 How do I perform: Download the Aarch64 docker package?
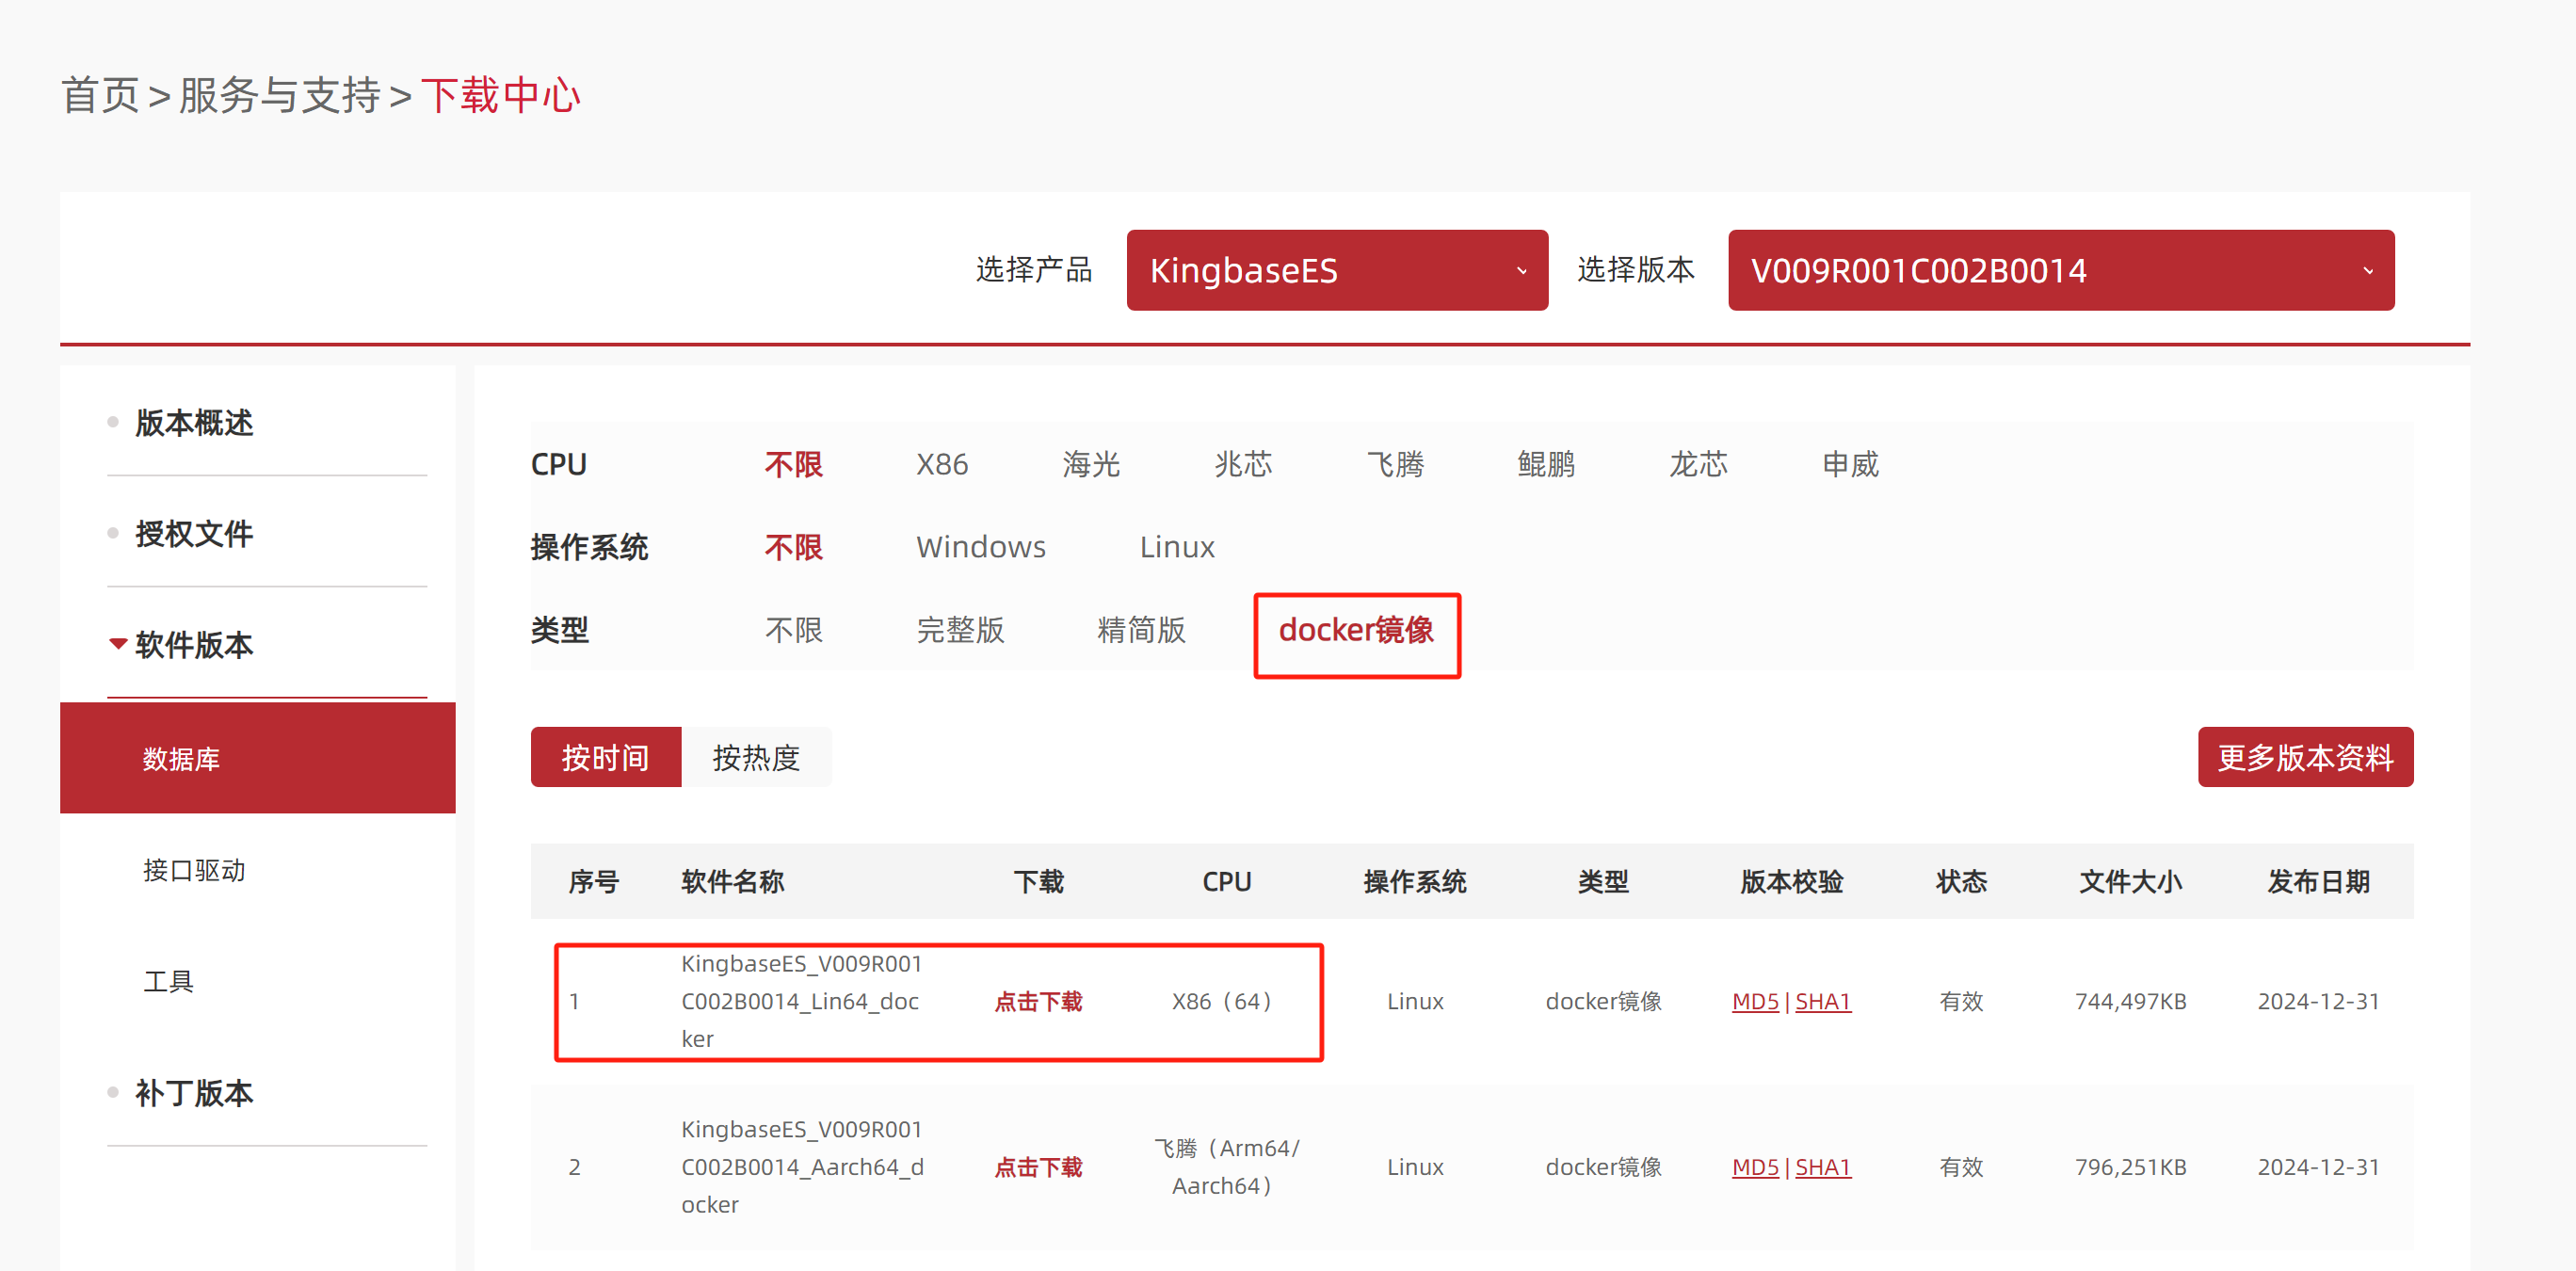(x=1037, y=1167)
